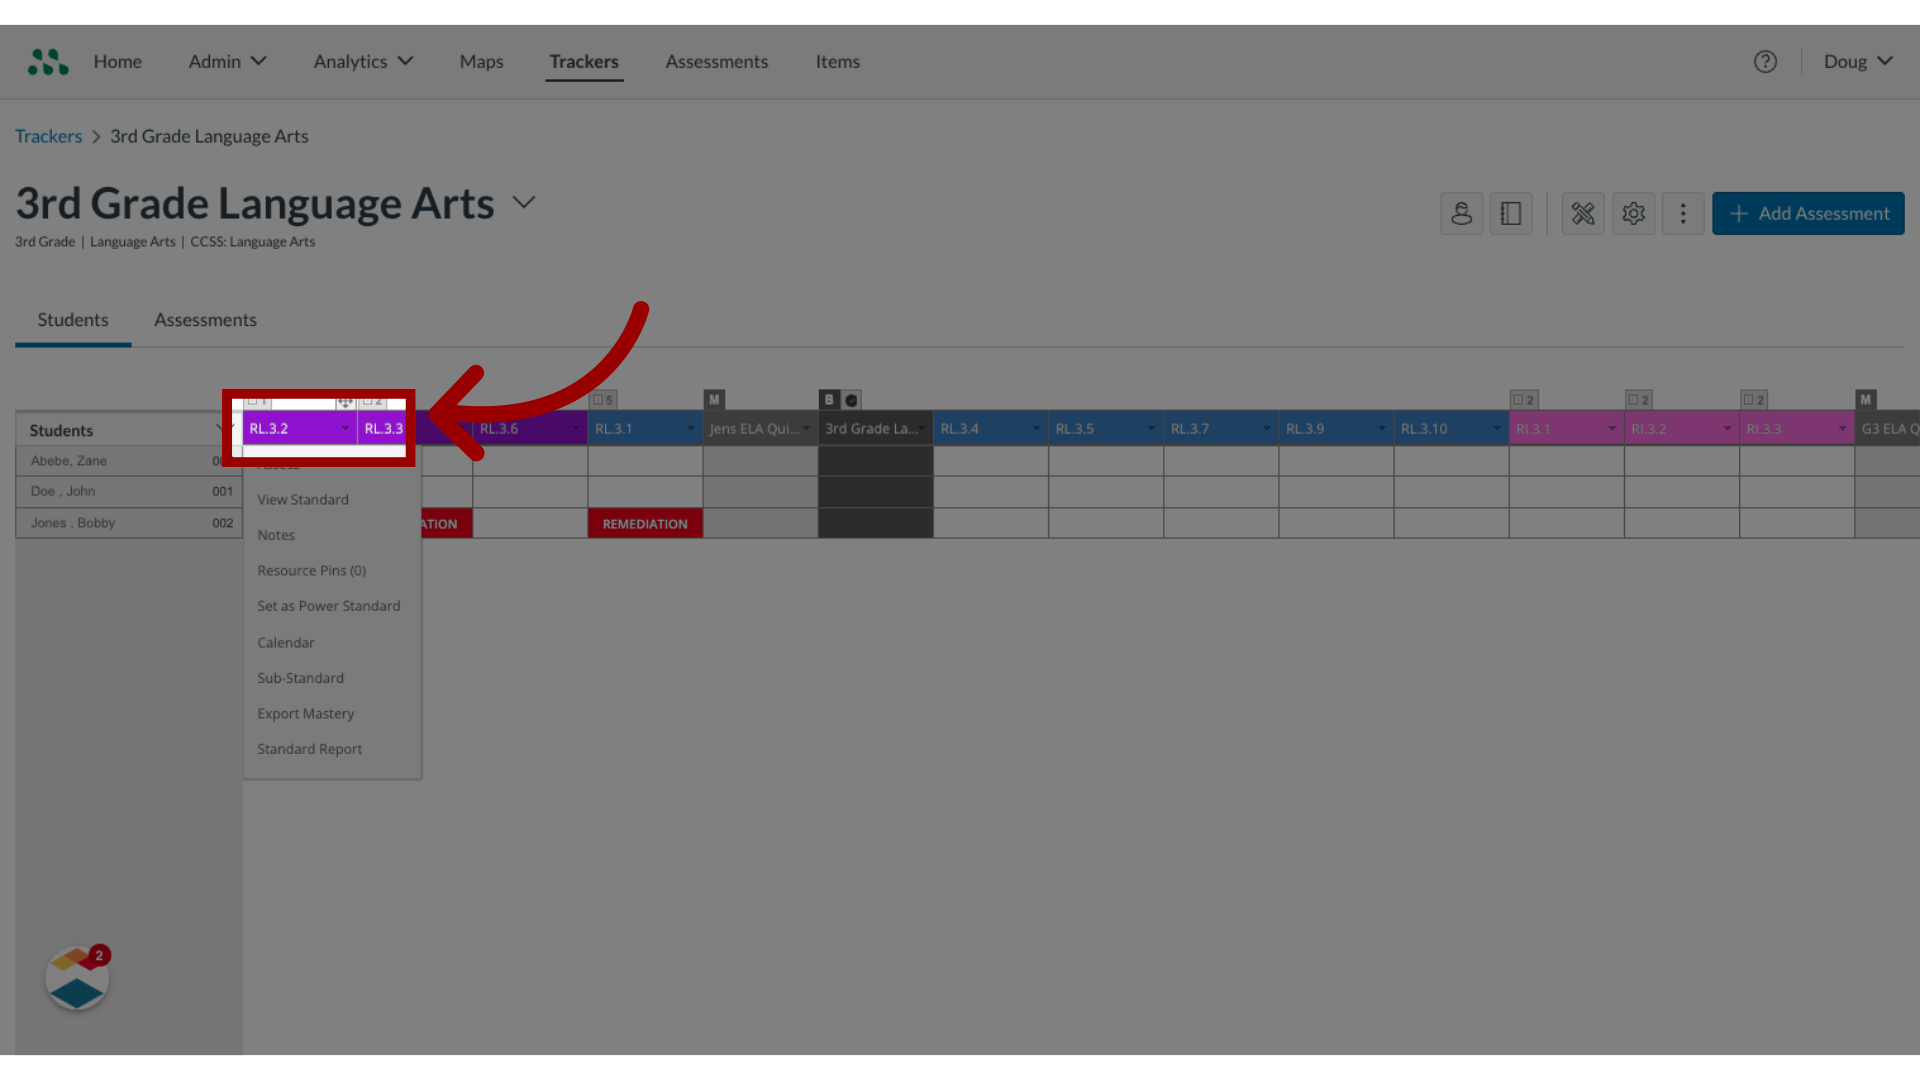
Task: Open the column layout panel icon
Action: (1510, 212)
